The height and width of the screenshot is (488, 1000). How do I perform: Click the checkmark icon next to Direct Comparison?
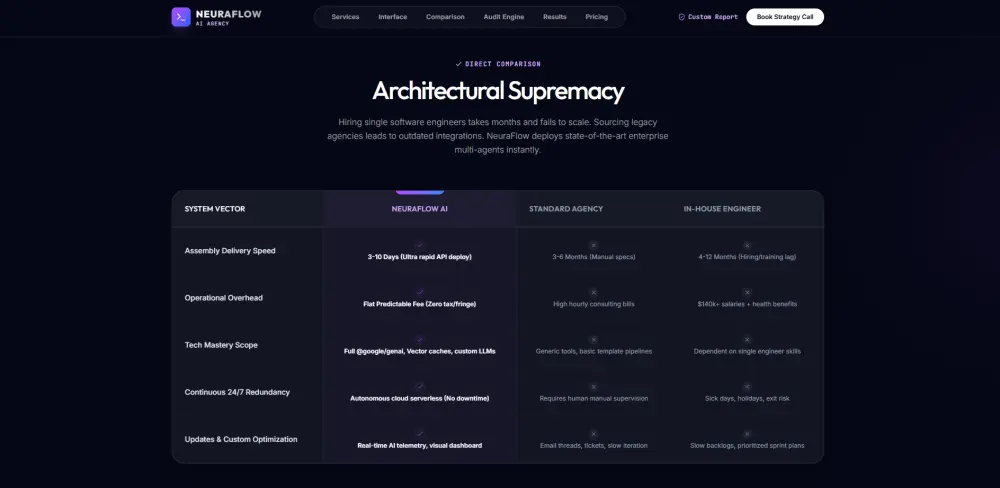[x=459, y=64]
